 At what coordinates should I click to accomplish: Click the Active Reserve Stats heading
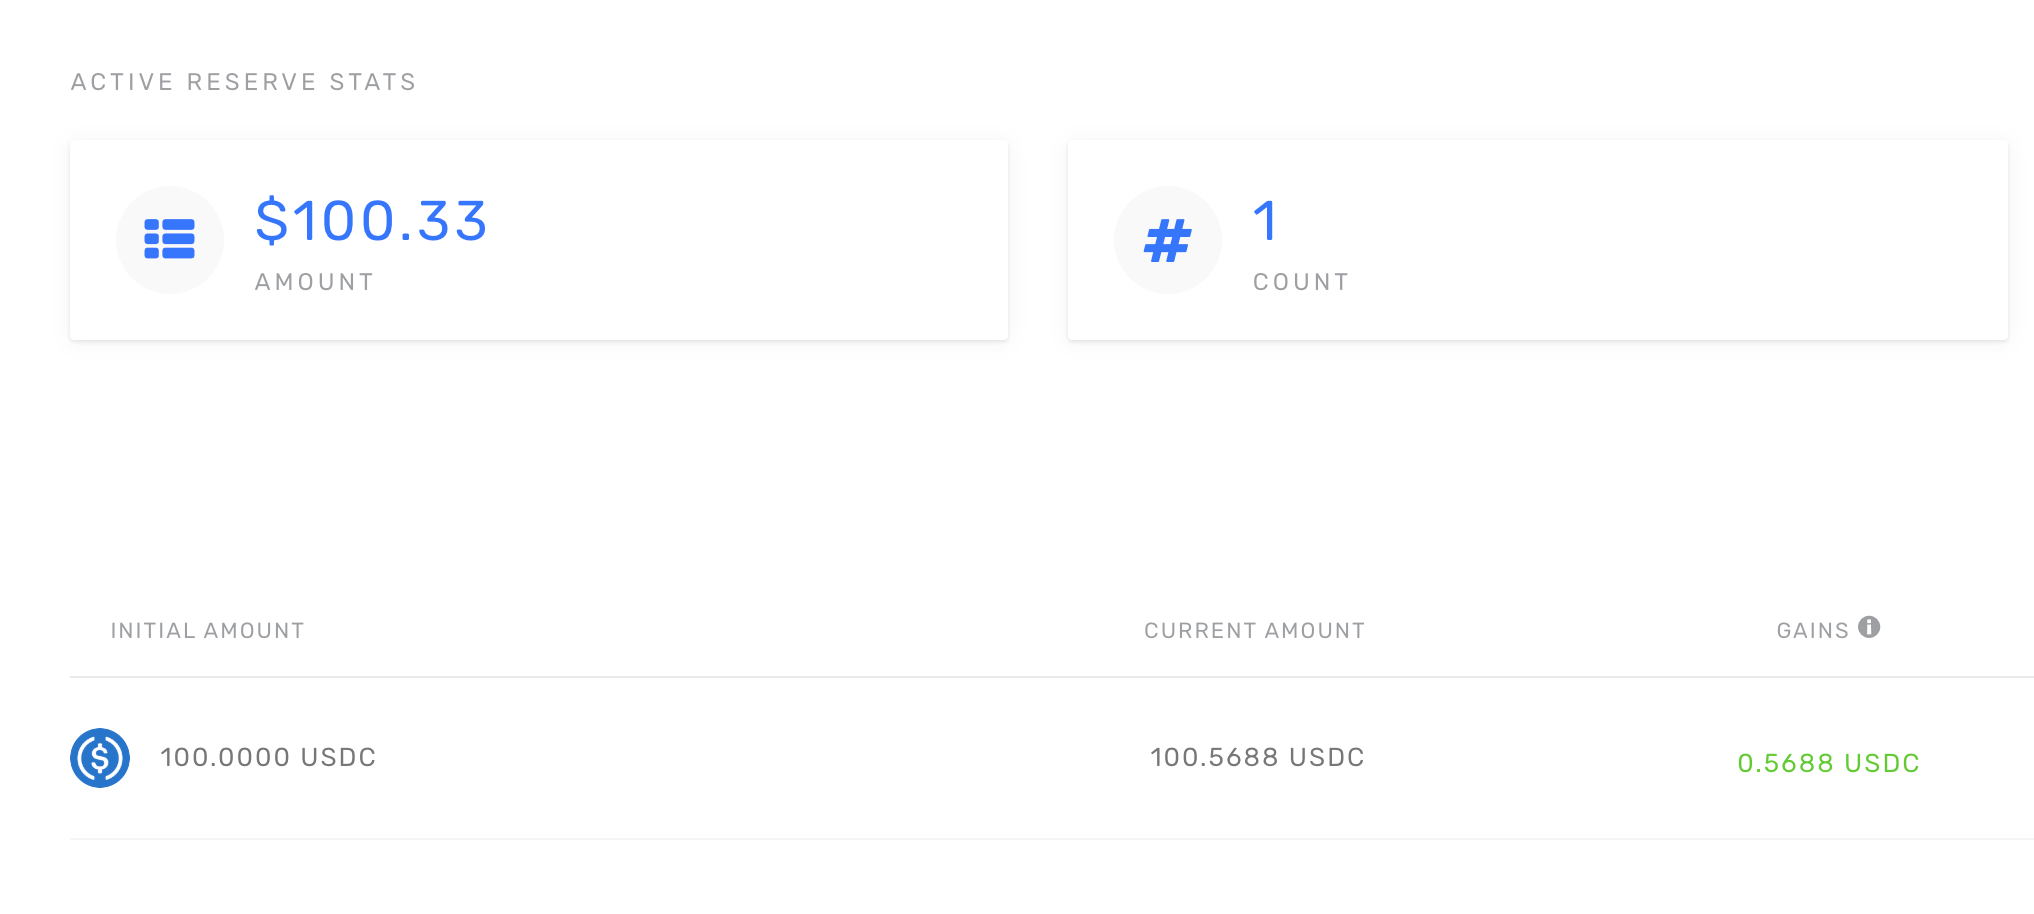243,82
